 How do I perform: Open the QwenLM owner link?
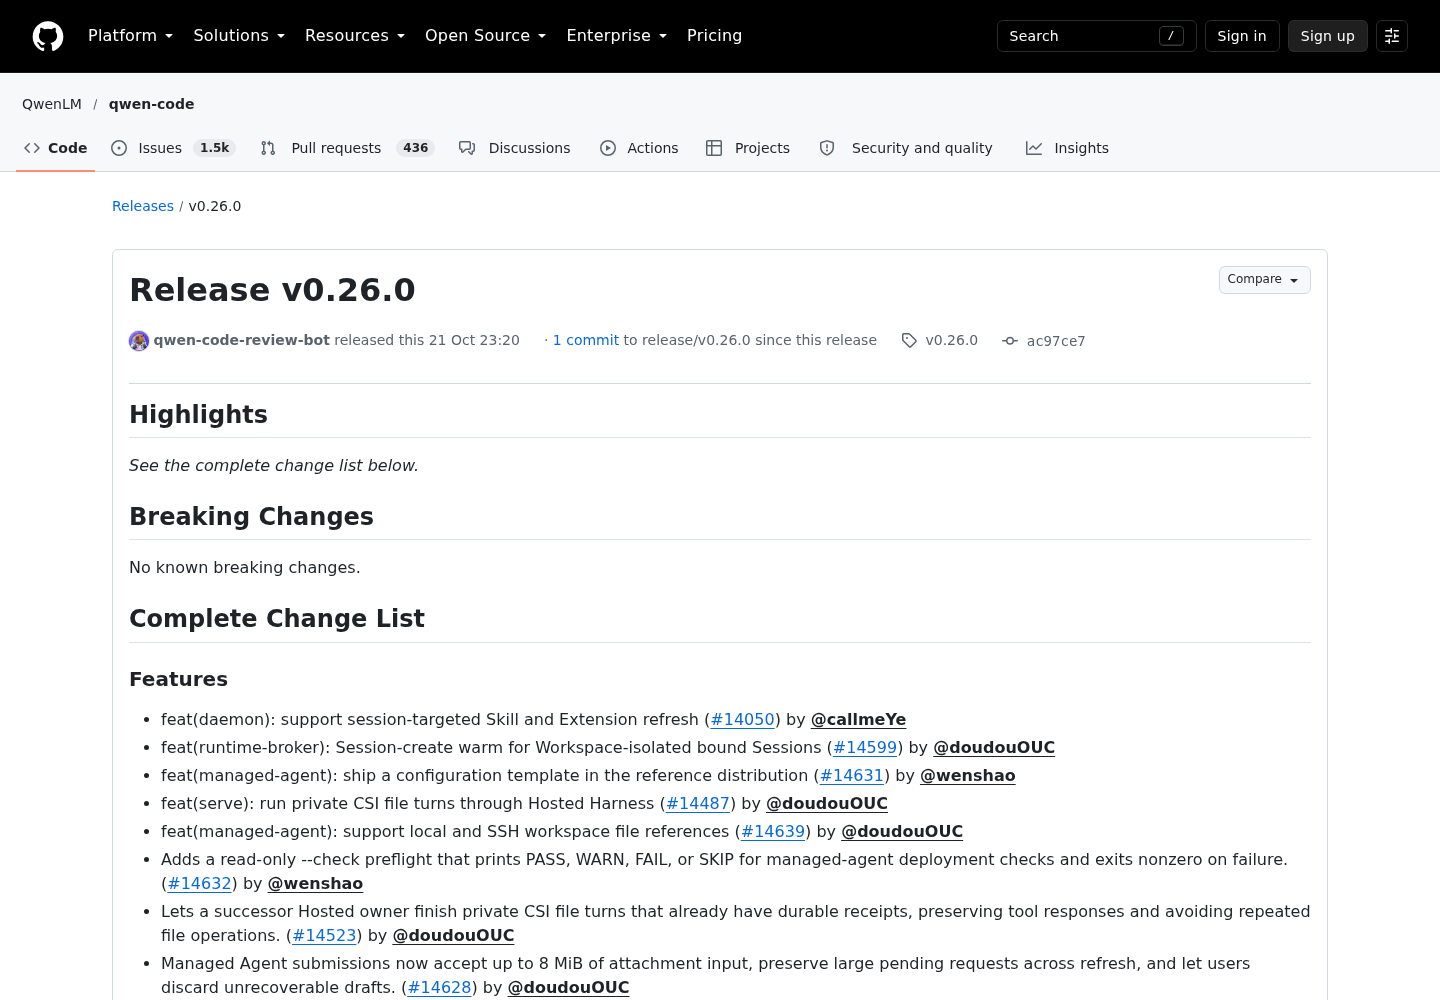pyautogui.click(x=52, y=104)
